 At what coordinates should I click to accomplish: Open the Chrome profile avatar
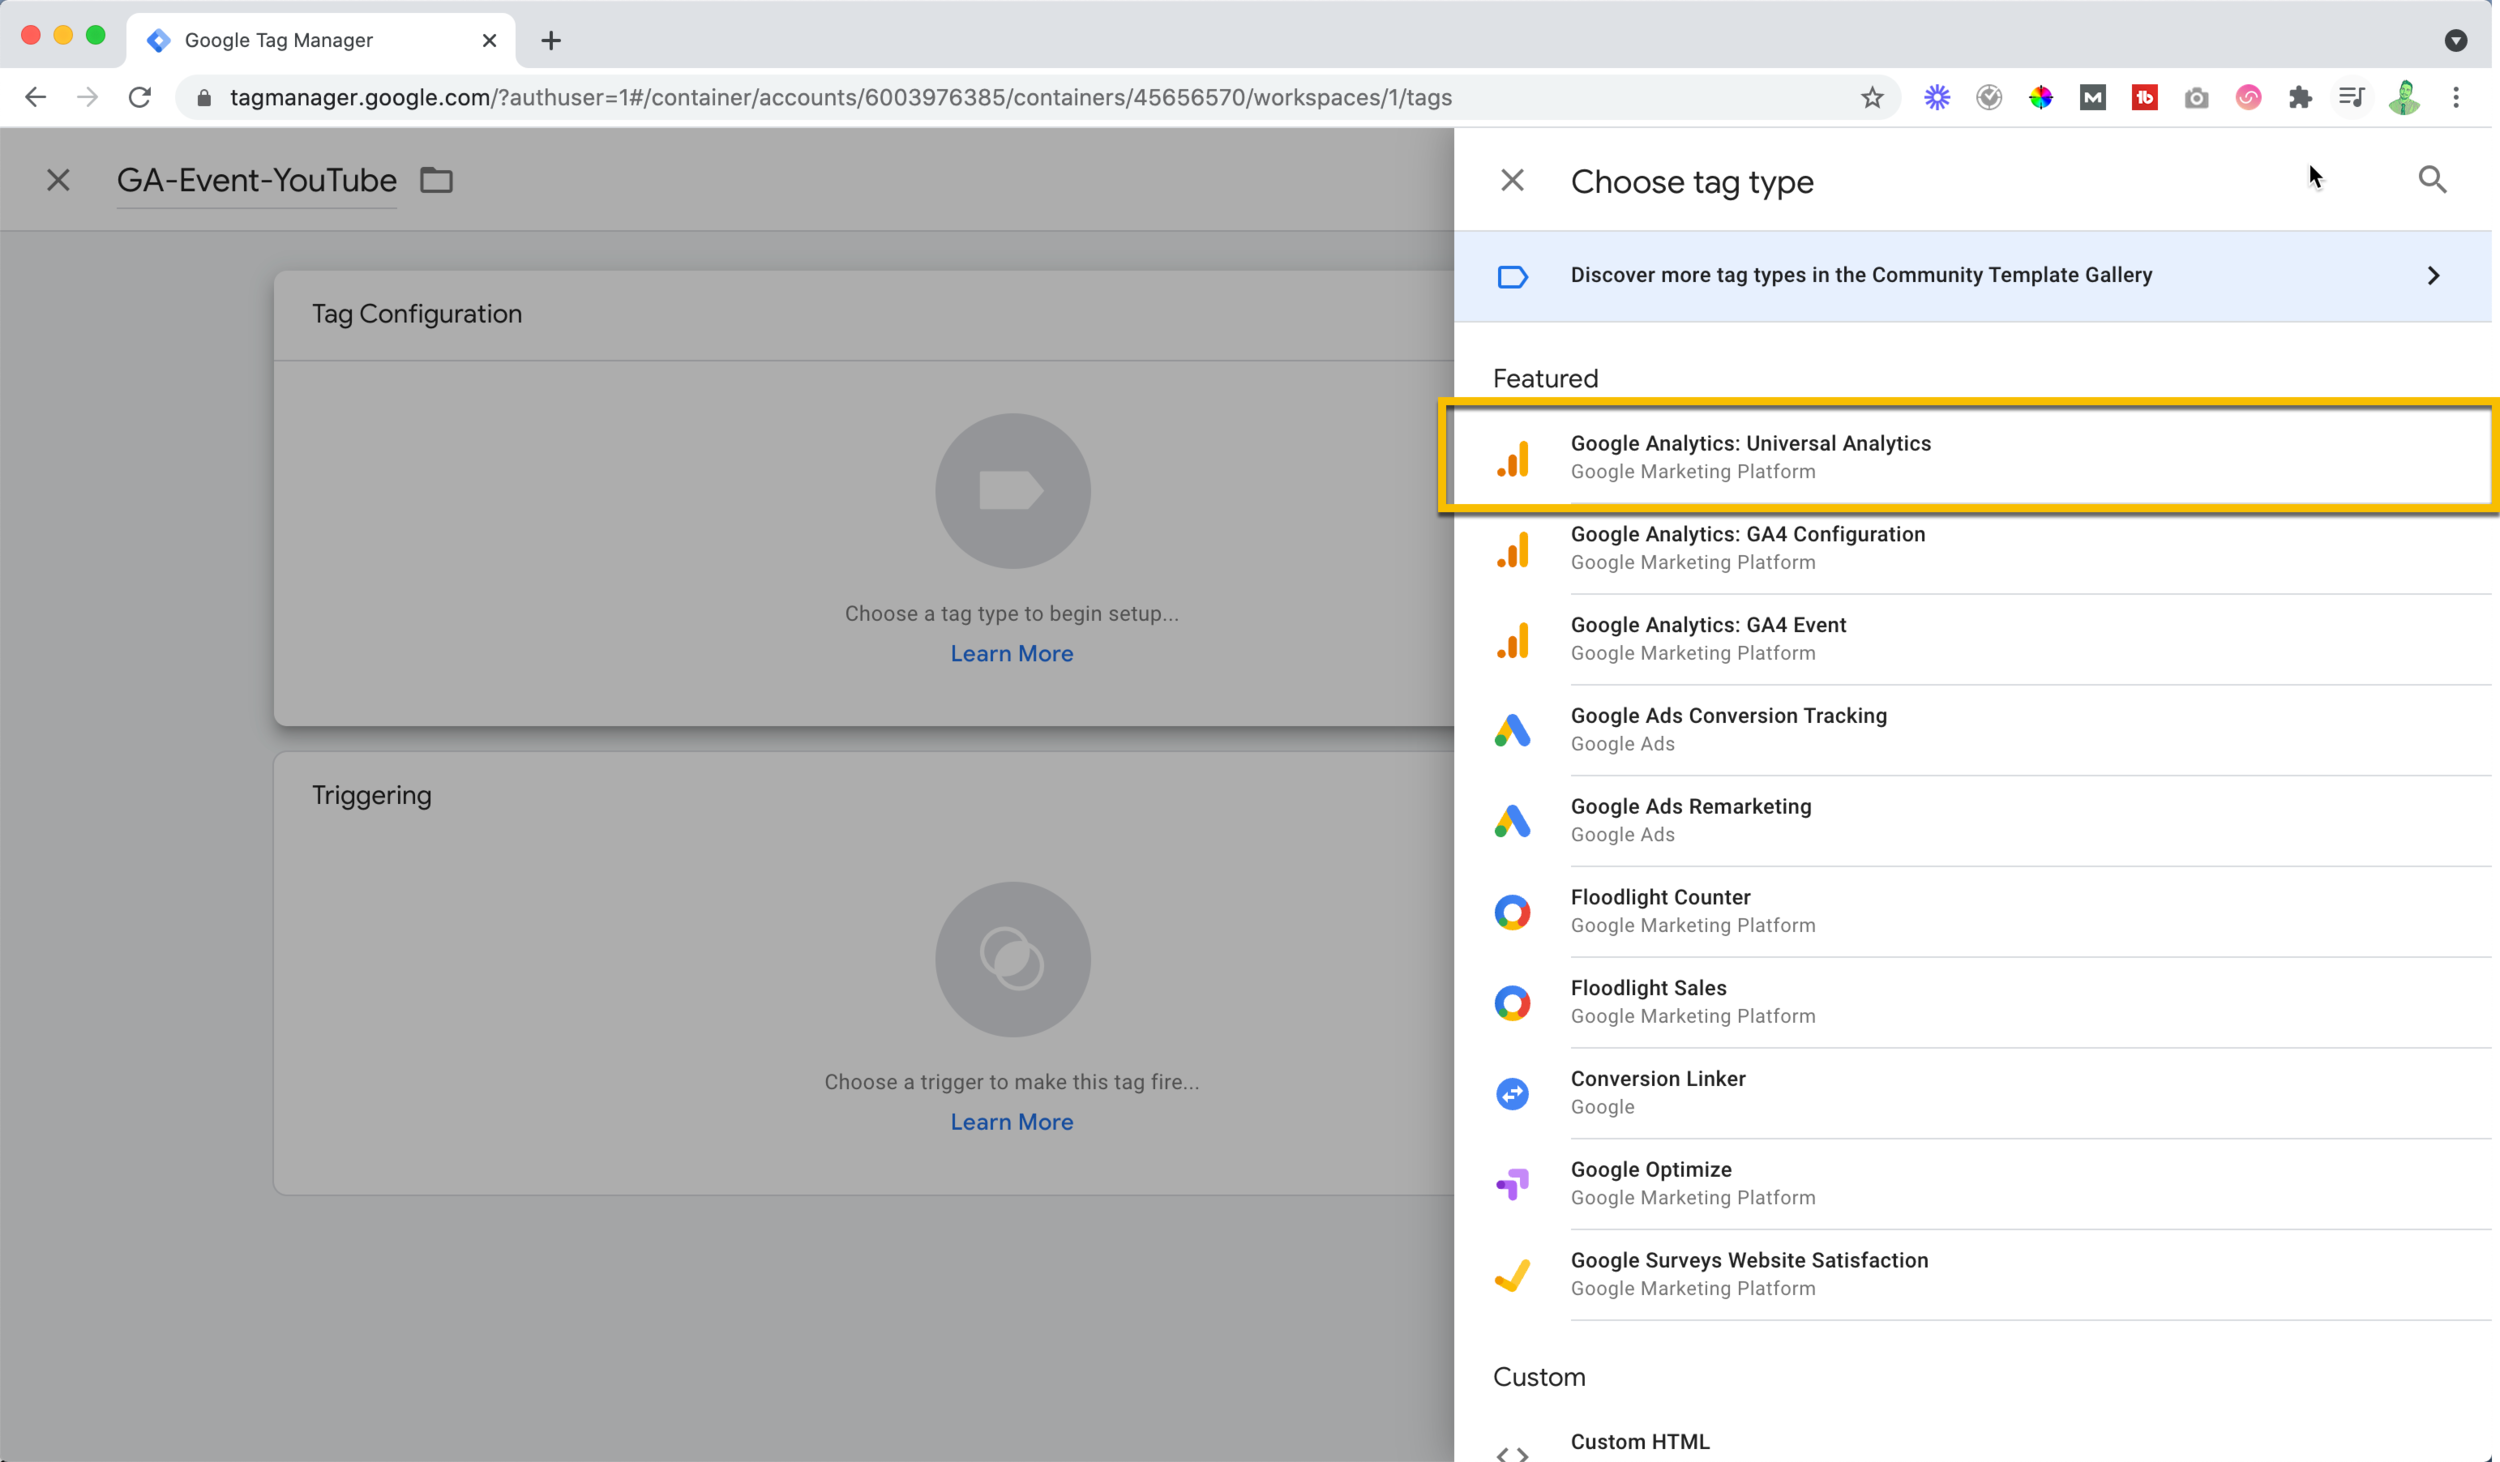(x=2404, y=98)
